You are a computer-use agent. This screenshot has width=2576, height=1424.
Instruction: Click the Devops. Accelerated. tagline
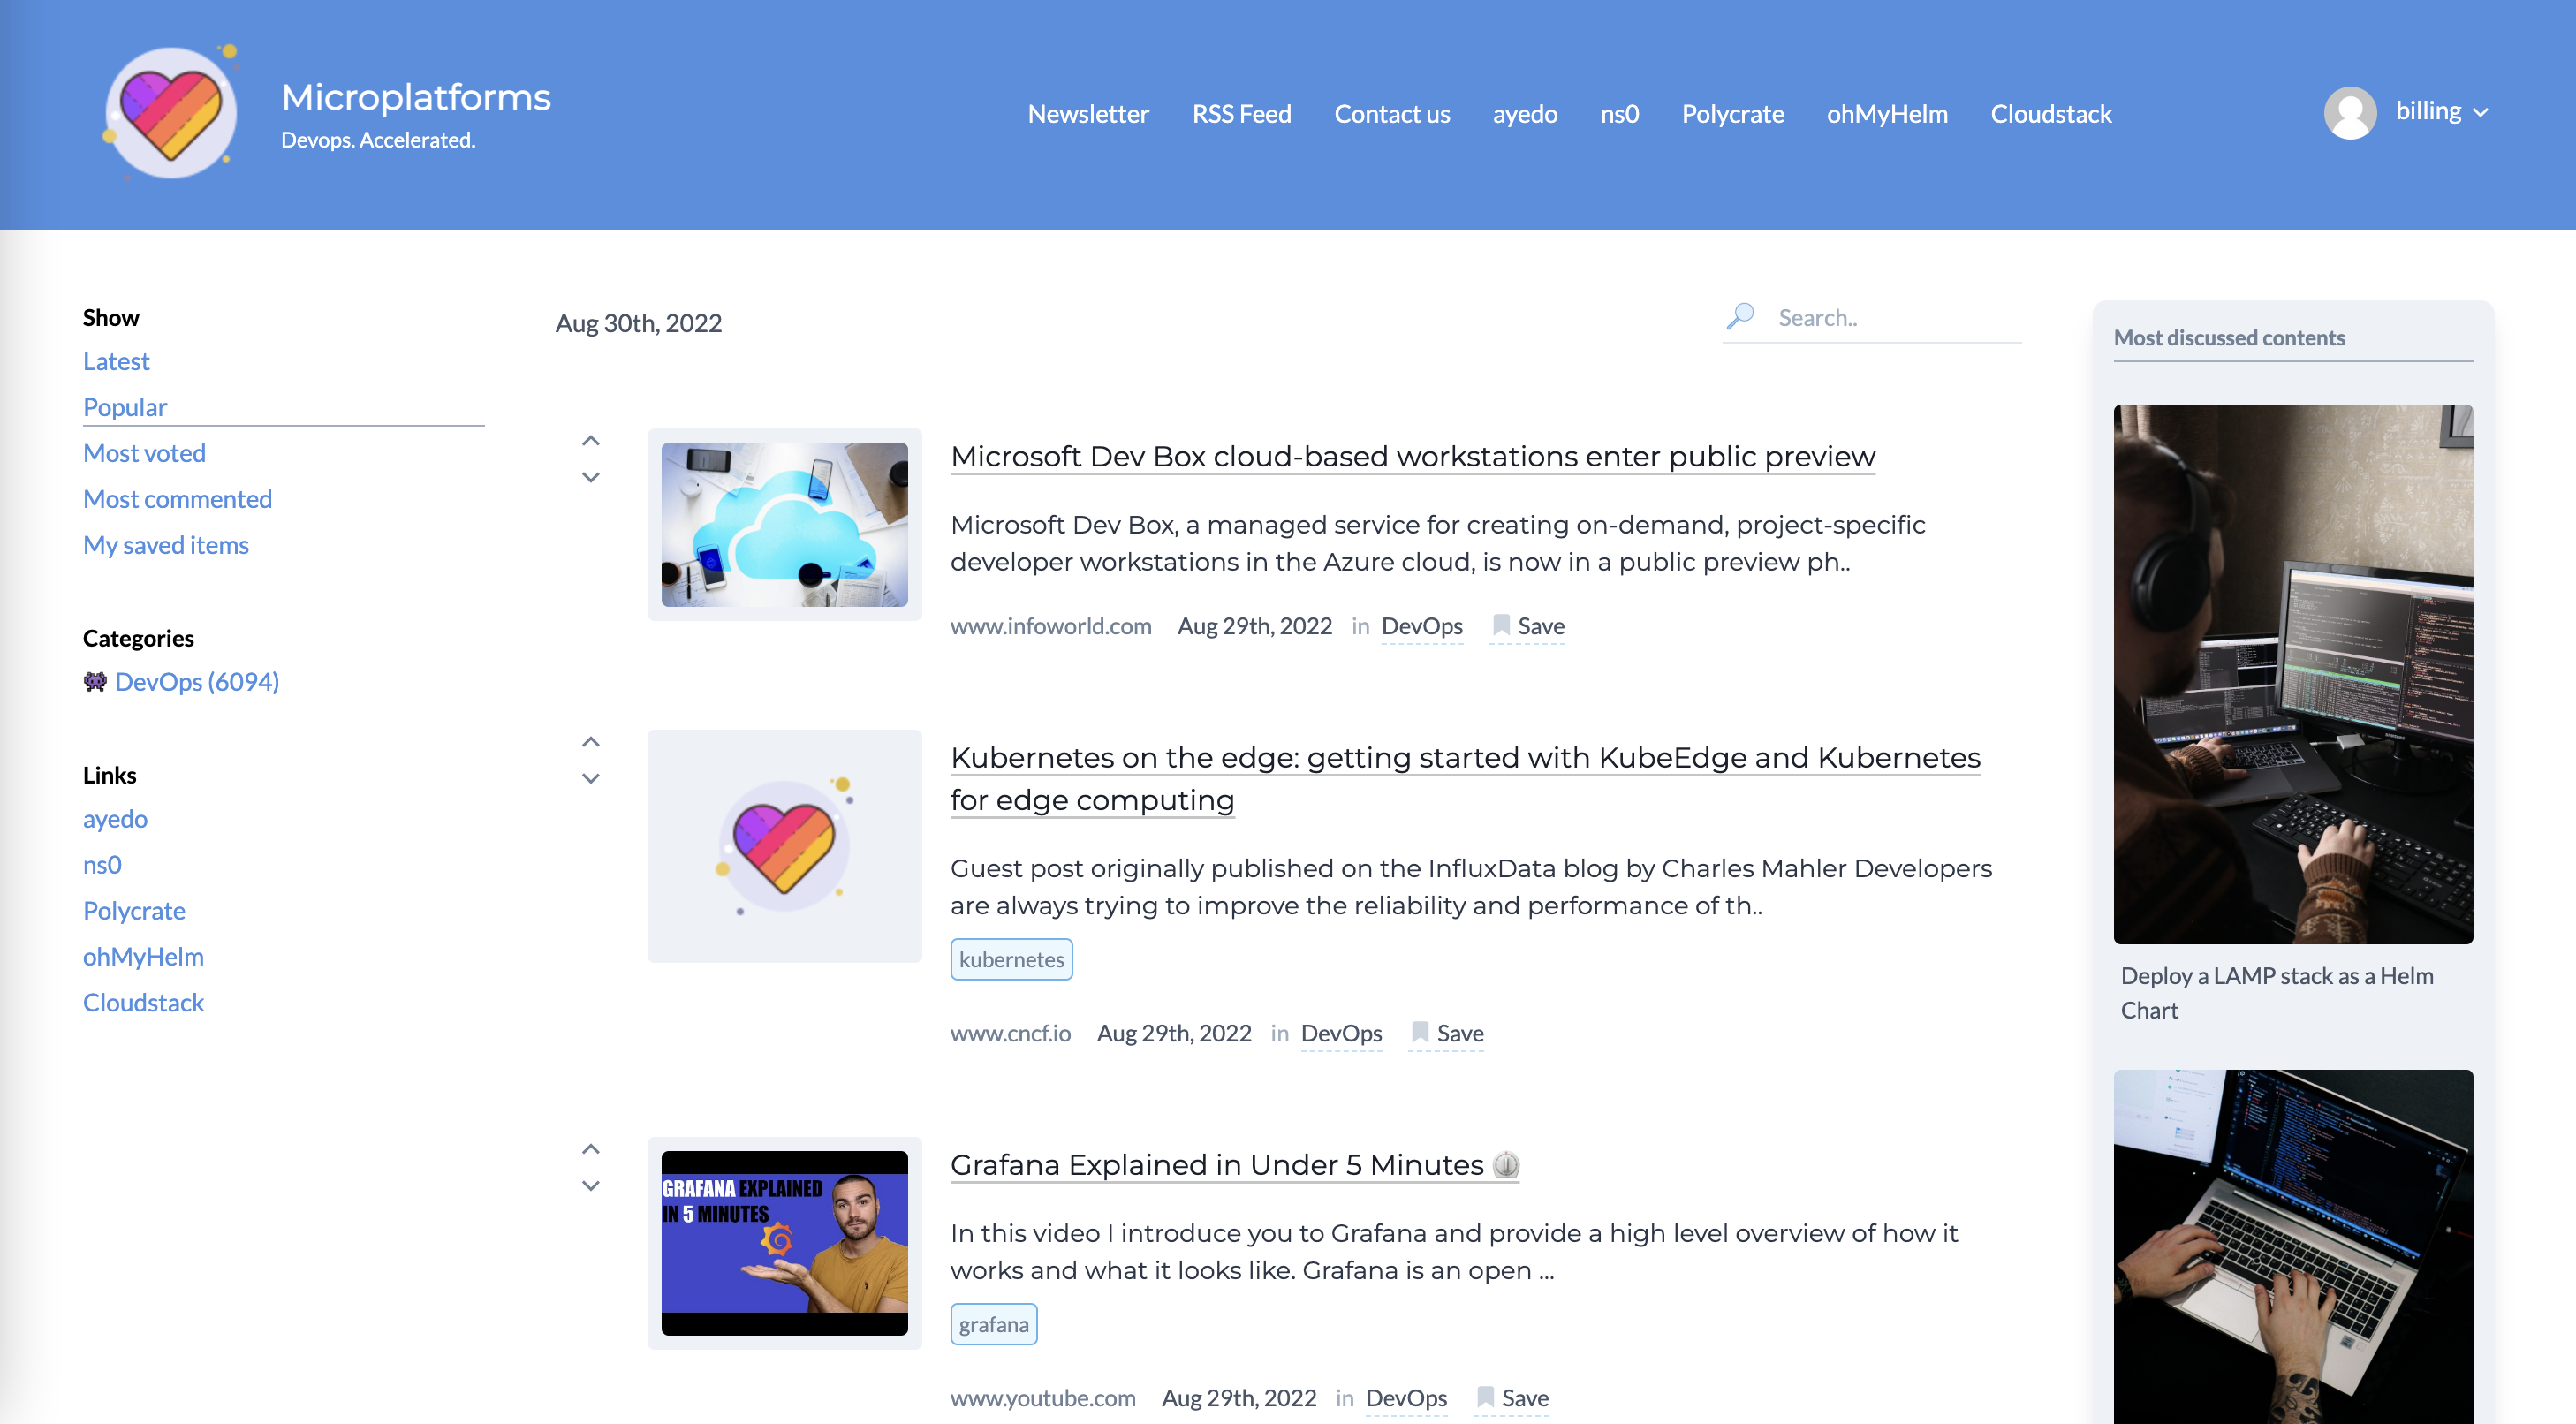pos(378,140)
